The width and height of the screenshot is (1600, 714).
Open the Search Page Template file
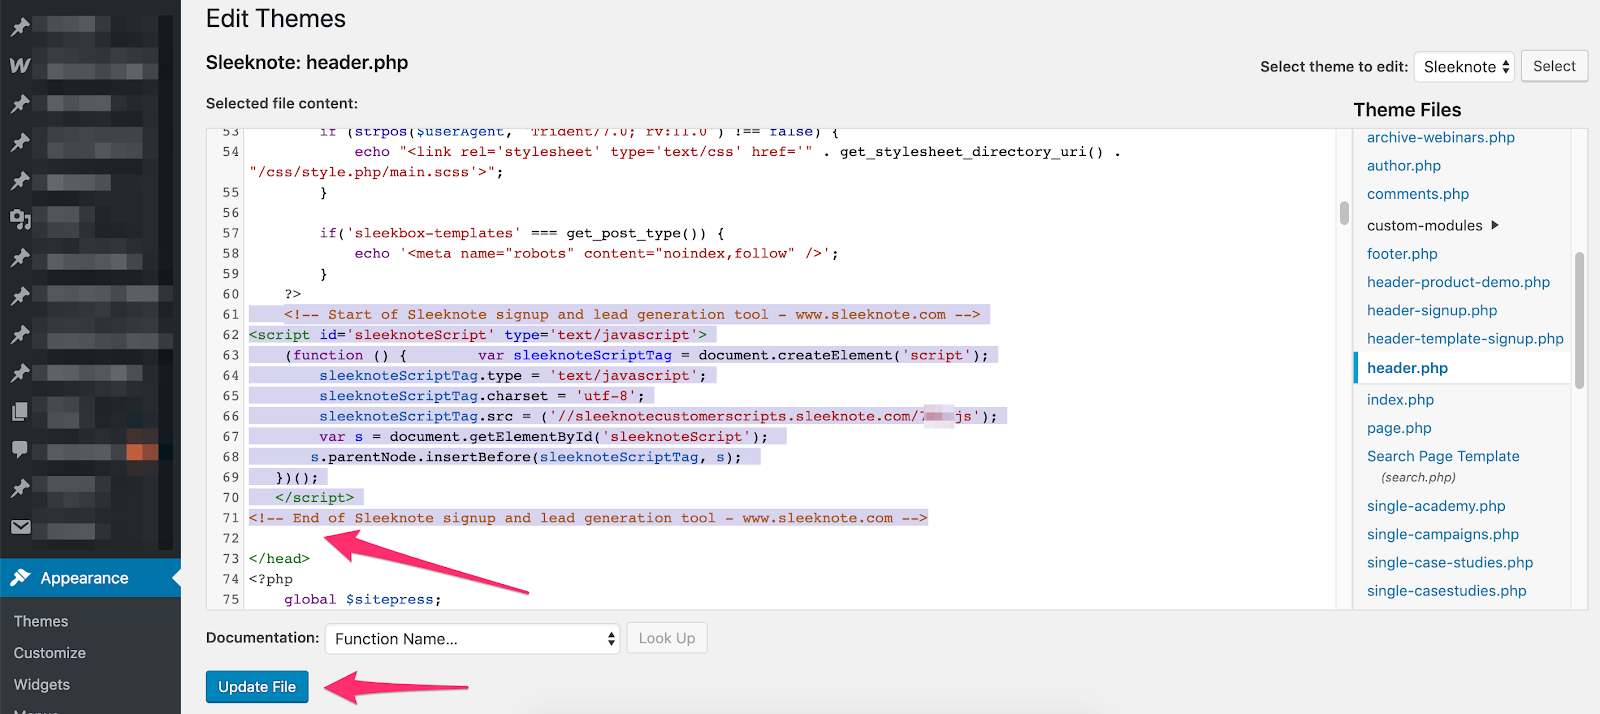pos(1443,456)
